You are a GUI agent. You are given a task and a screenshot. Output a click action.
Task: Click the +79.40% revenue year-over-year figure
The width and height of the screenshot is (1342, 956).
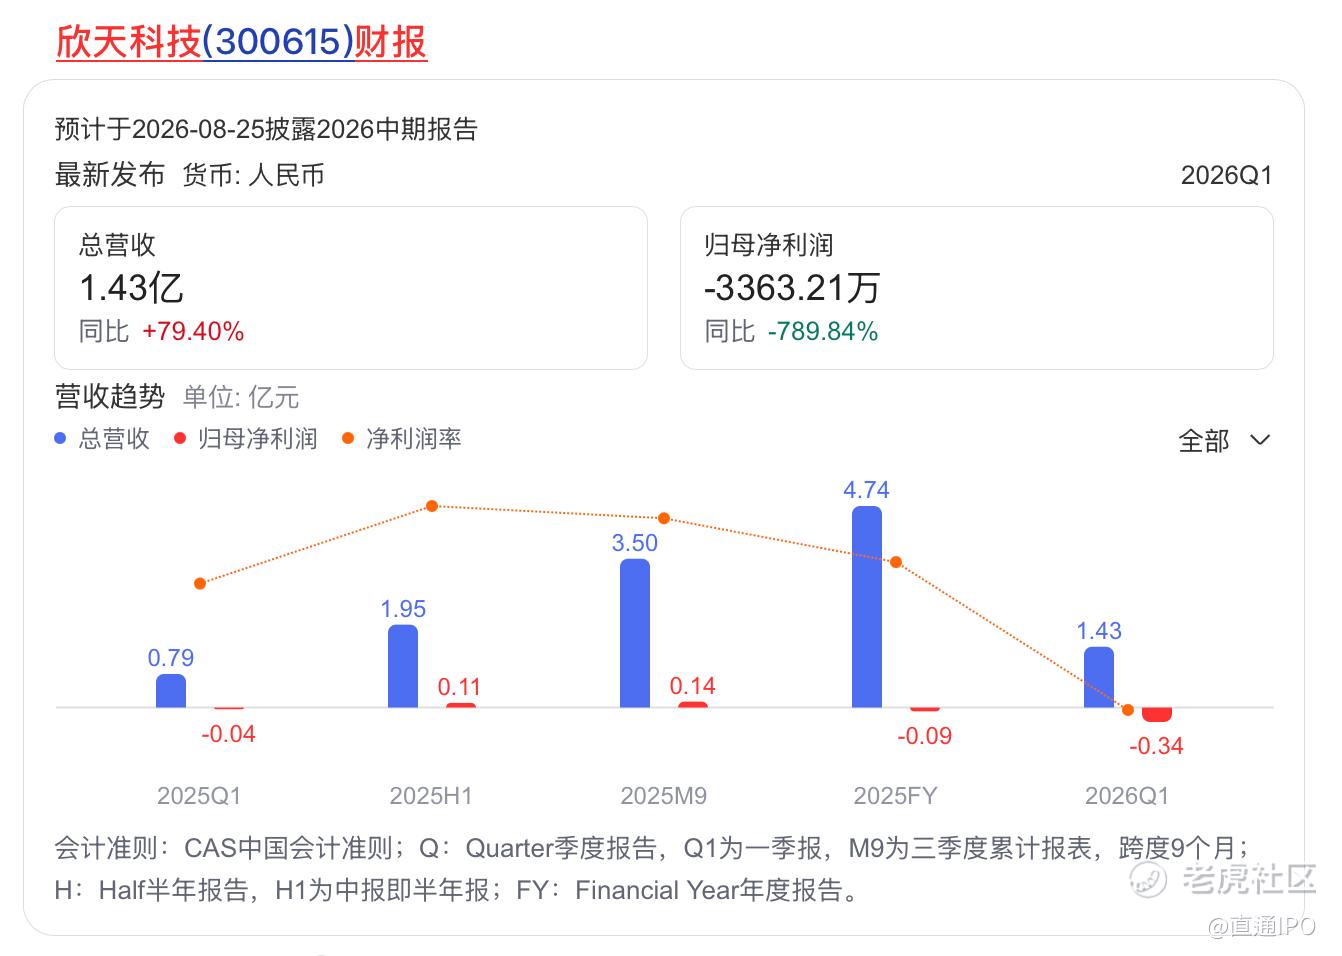193,332
